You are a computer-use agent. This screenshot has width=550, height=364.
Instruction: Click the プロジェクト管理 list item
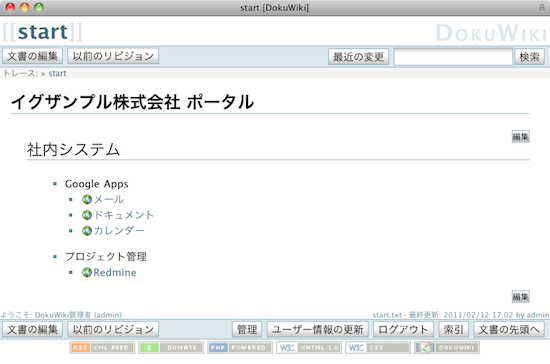(x=106, y=257)
